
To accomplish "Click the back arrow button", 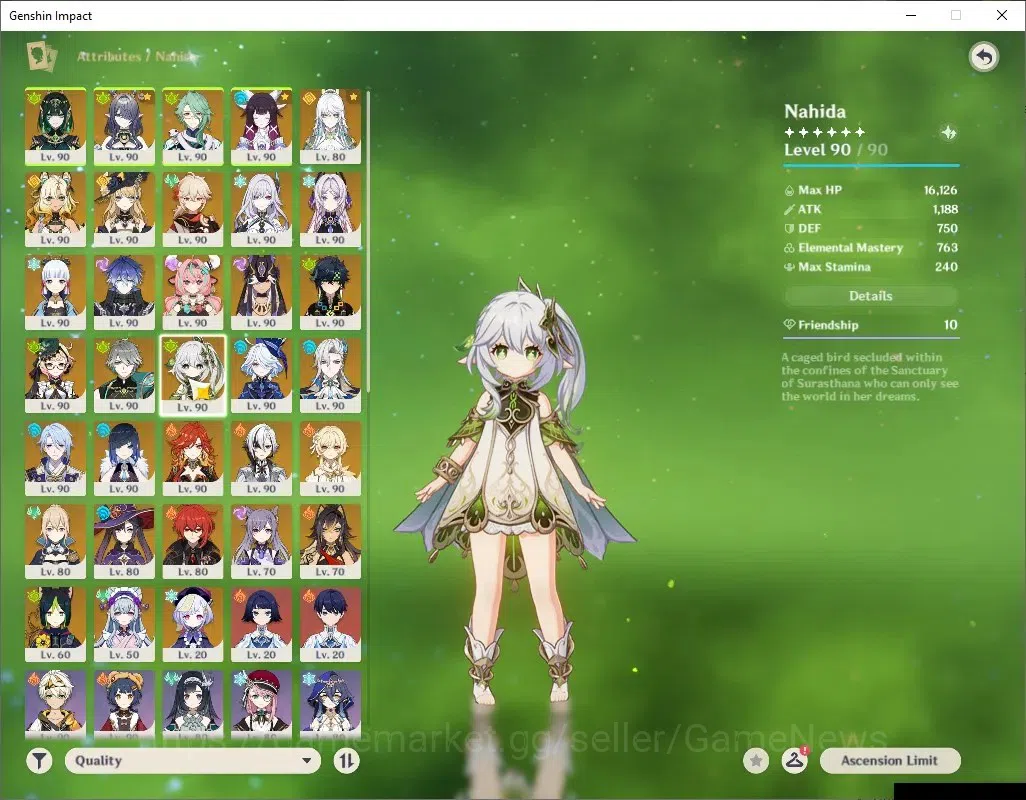I will 983,57.
